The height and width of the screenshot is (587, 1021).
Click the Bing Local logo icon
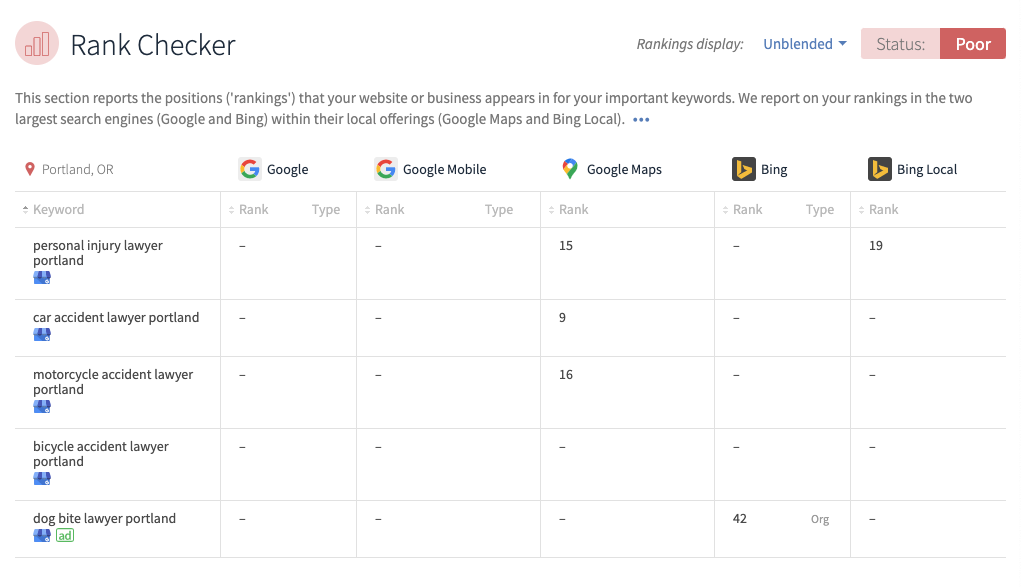click(x=879, y=169)
